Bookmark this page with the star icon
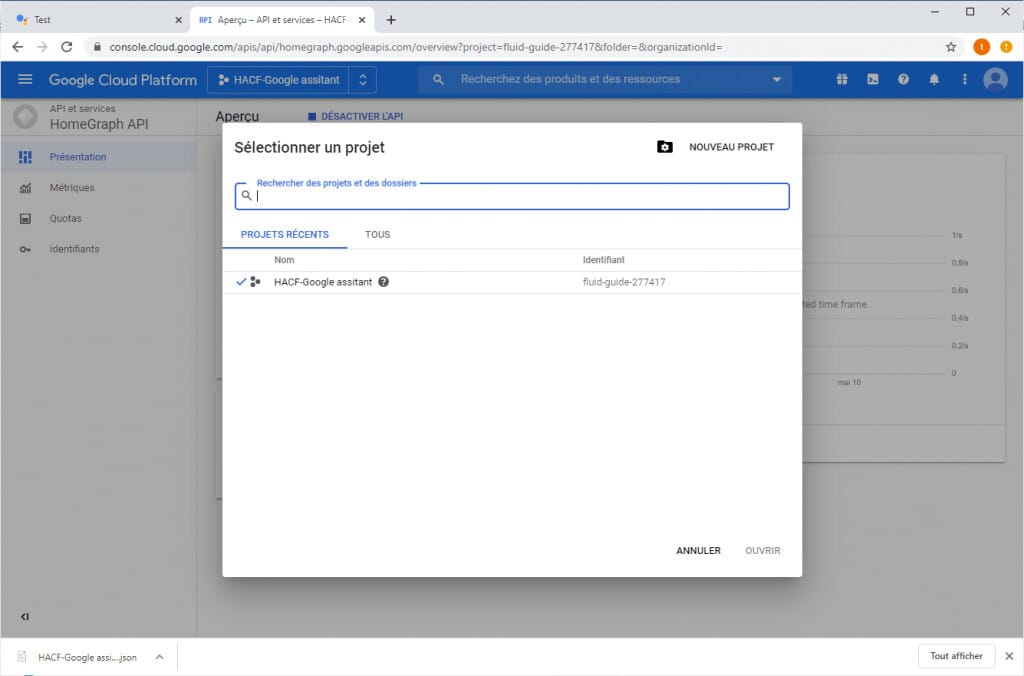The width and height of the screenshot is (1024, 676). (951, 47)
